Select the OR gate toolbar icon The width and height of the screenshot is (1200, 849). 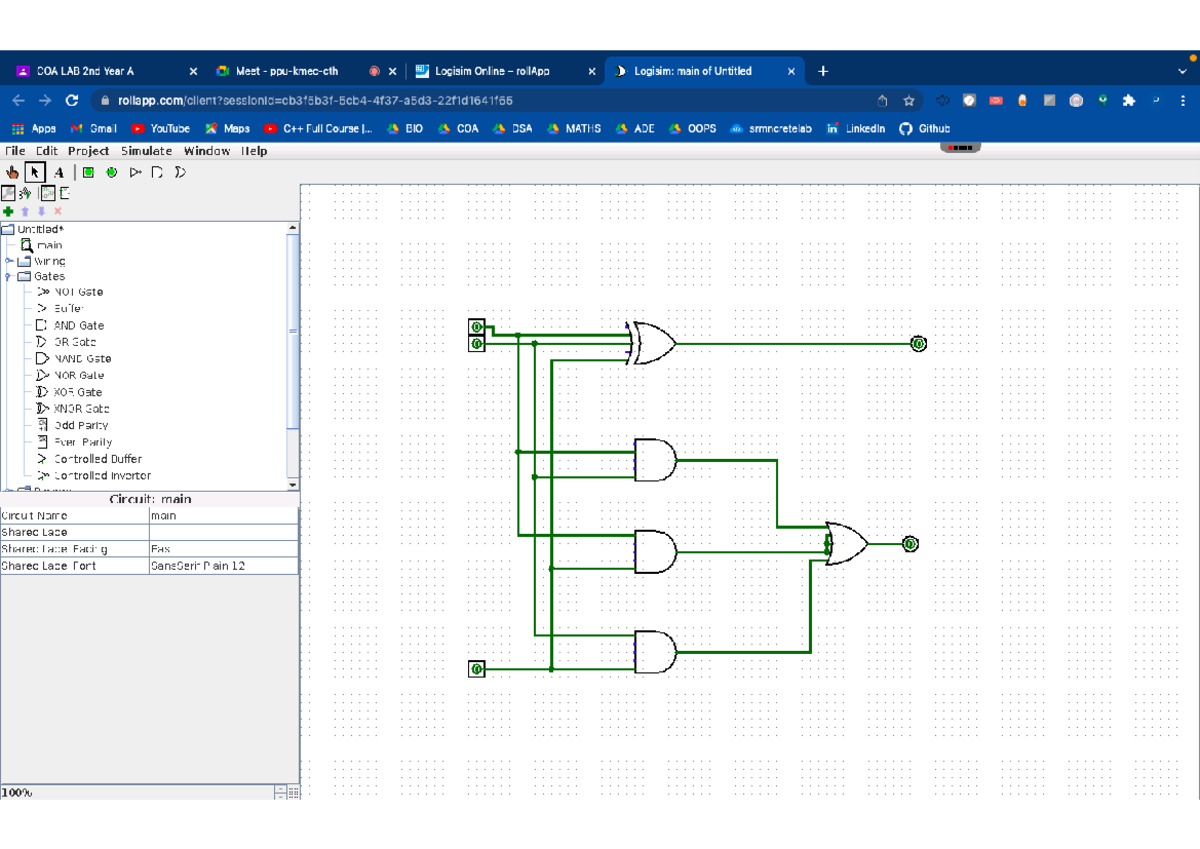coord(178,172)
